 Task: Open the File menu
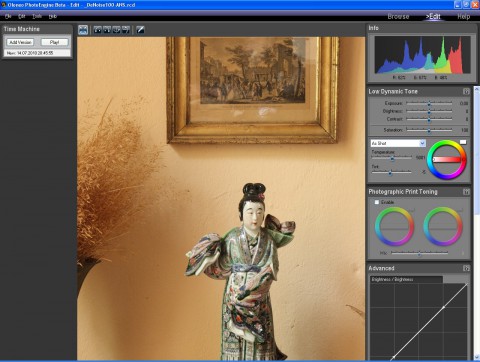coord(8,16)
